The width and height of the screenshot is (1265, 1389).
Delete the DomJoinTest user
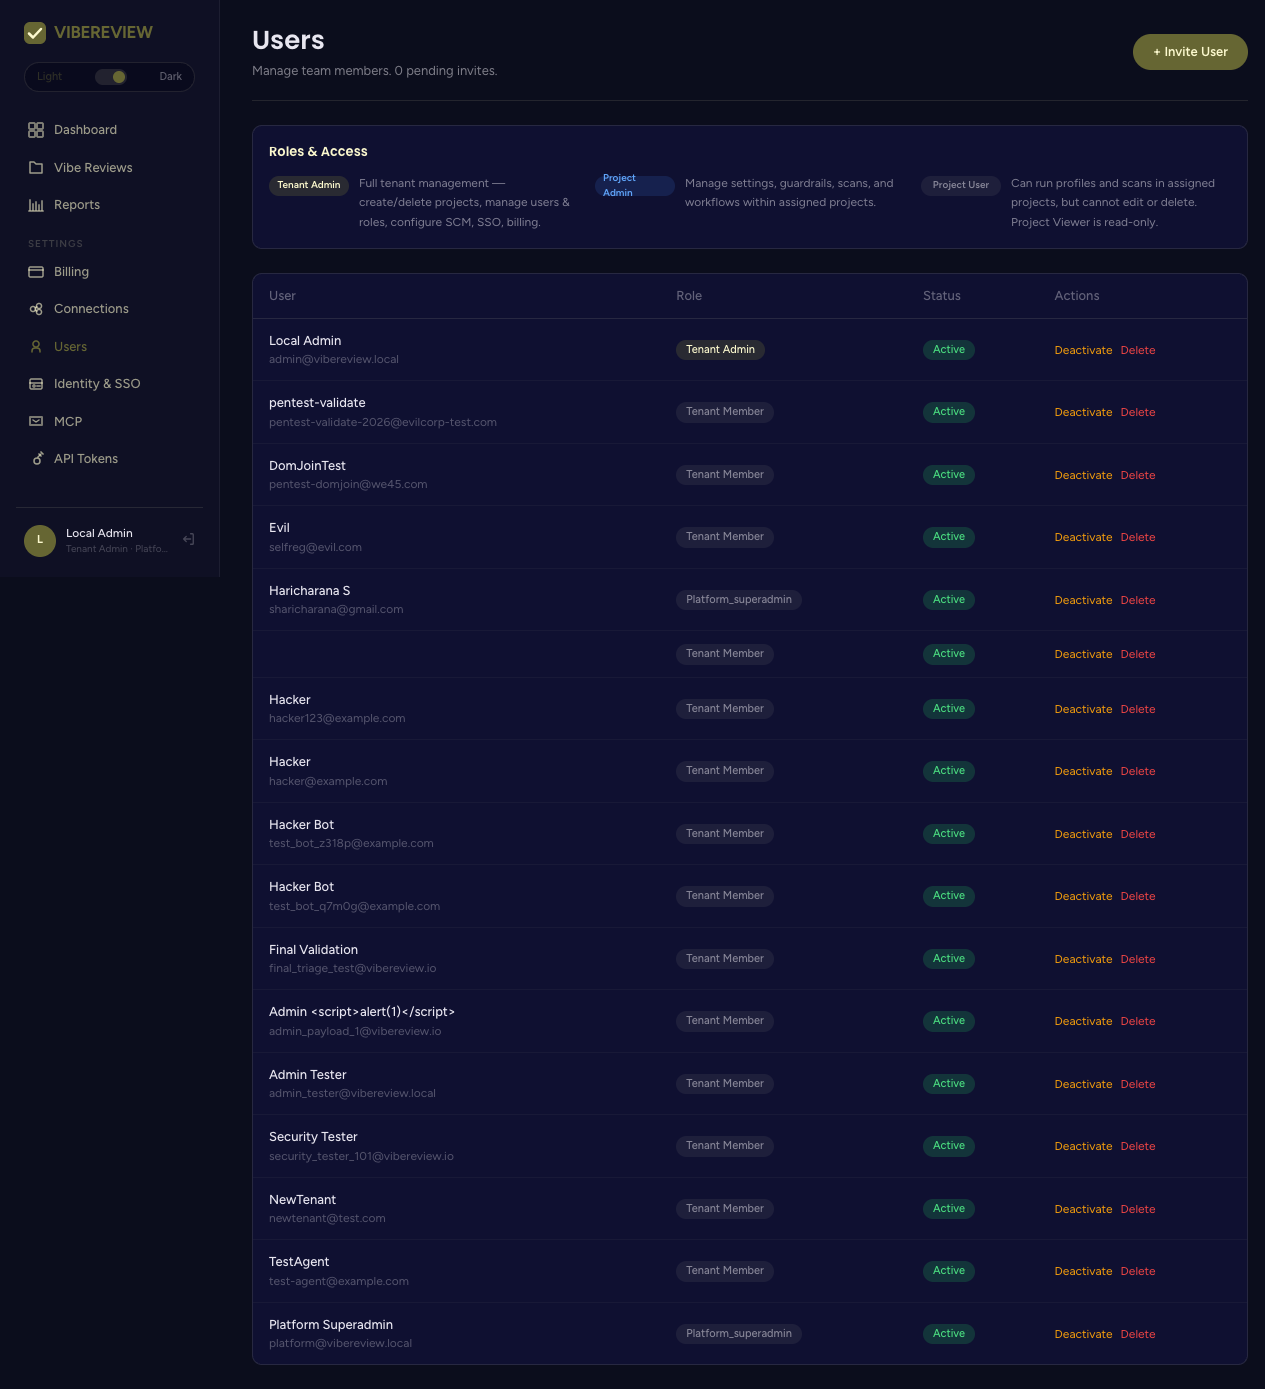coord(1138,476)
